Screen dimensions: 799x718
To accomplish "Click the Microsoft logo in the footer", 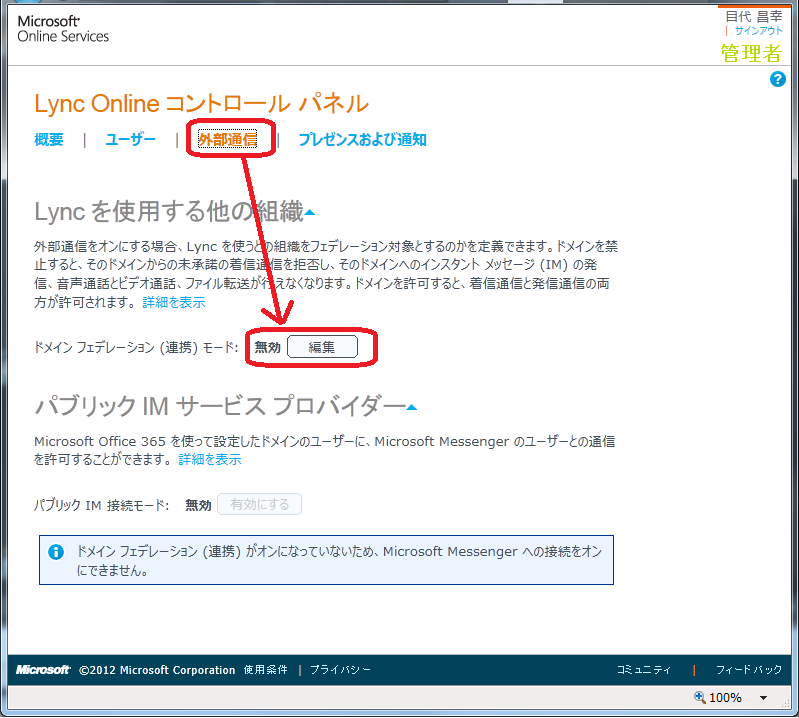I will (x=43, y=670).
